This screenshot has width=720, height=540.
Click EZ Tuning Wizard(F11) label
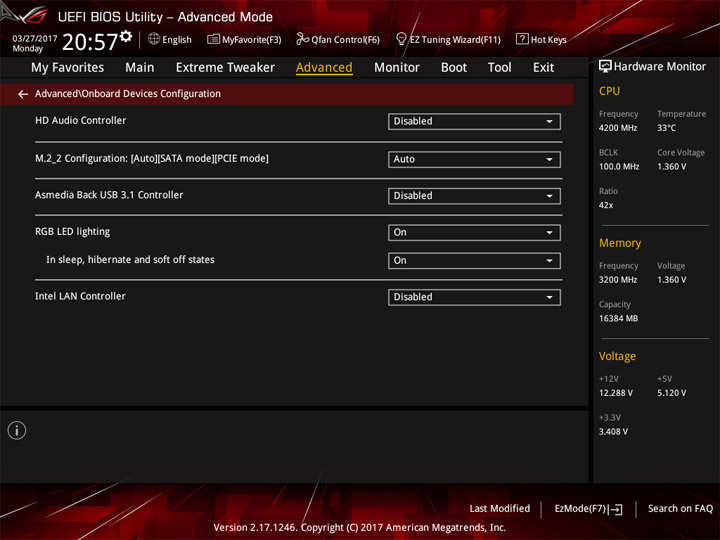click(x=455, y=40)
